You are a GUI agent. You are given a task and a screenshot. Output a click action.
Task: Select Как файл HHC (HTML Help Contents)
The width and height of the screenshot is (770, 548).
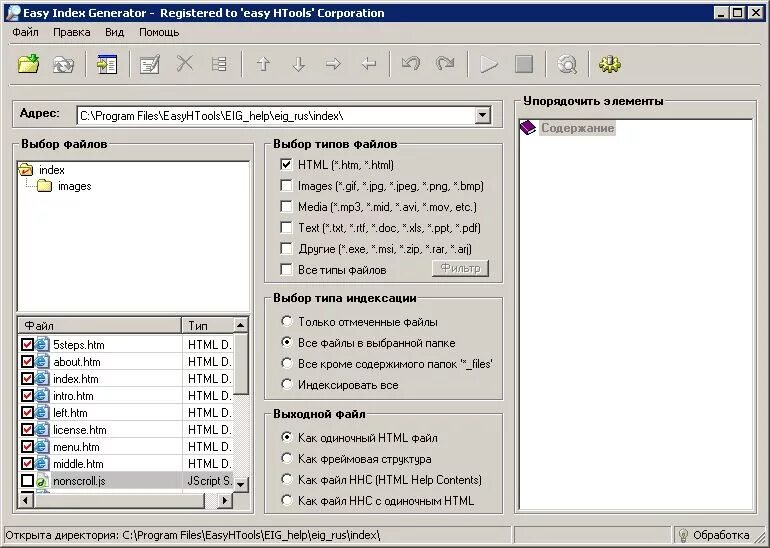(x=287, y=479)
